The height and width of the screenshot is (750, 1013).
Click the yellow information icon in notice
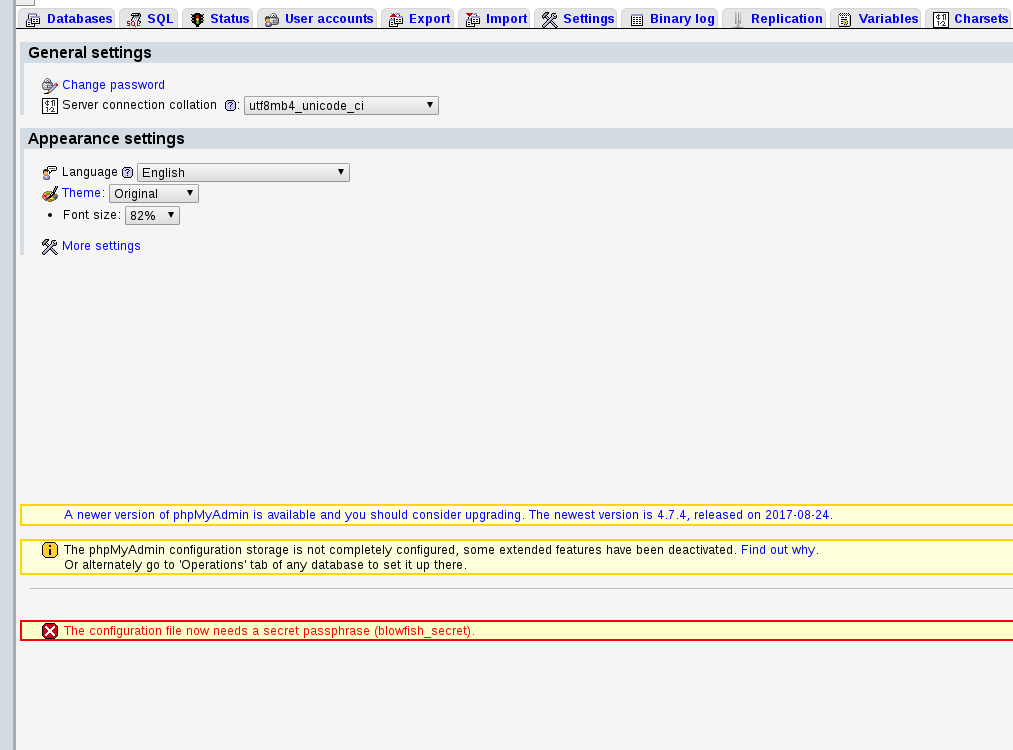[50, 550]
